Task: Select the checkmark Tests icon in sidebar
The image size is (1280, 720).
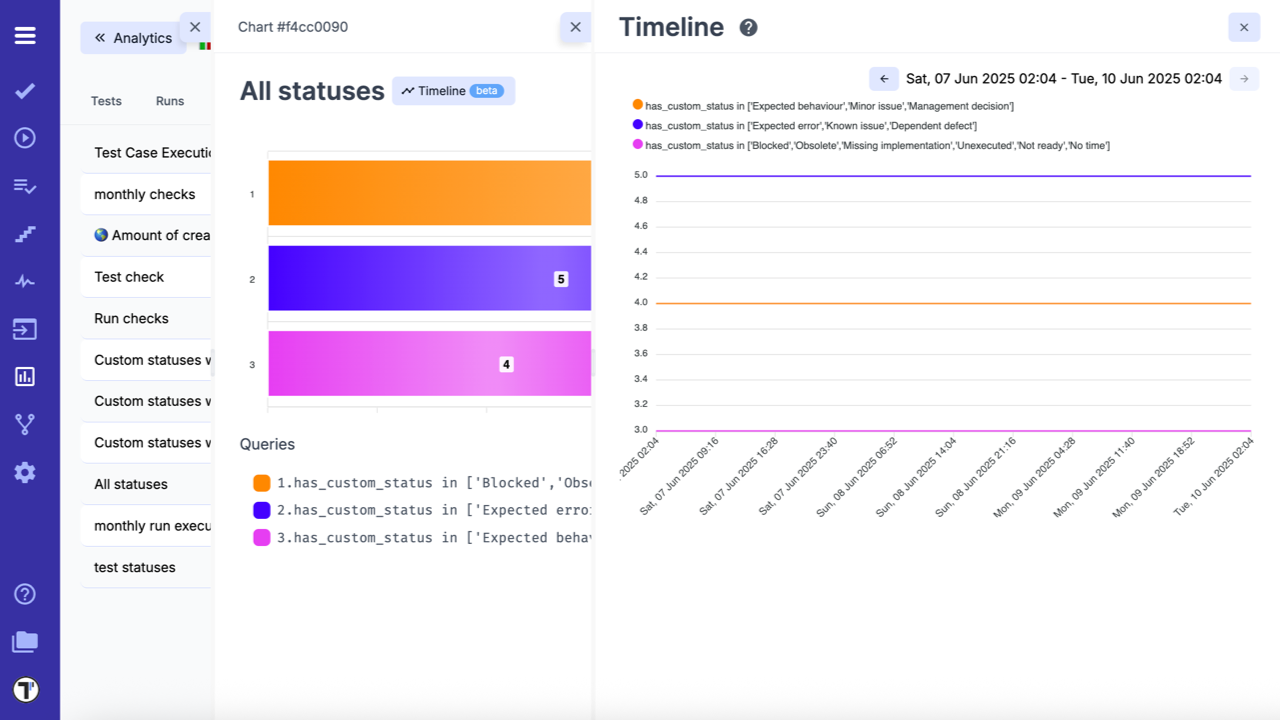Action: (x=27, y=90)
